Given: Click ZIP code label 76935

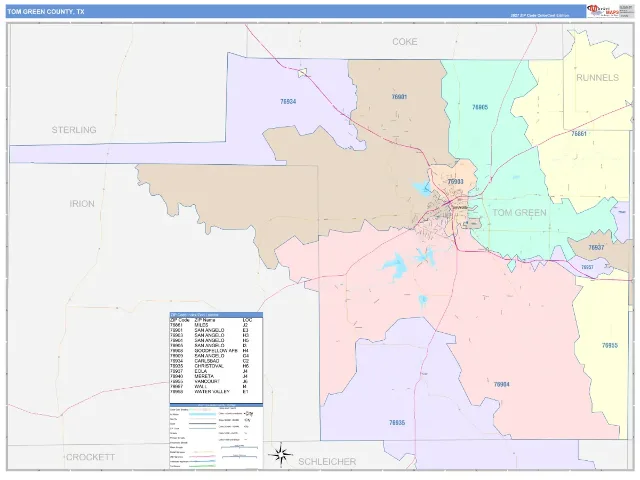Looking at the screenshot, I should pyautogui.click(x=397, y=423).
